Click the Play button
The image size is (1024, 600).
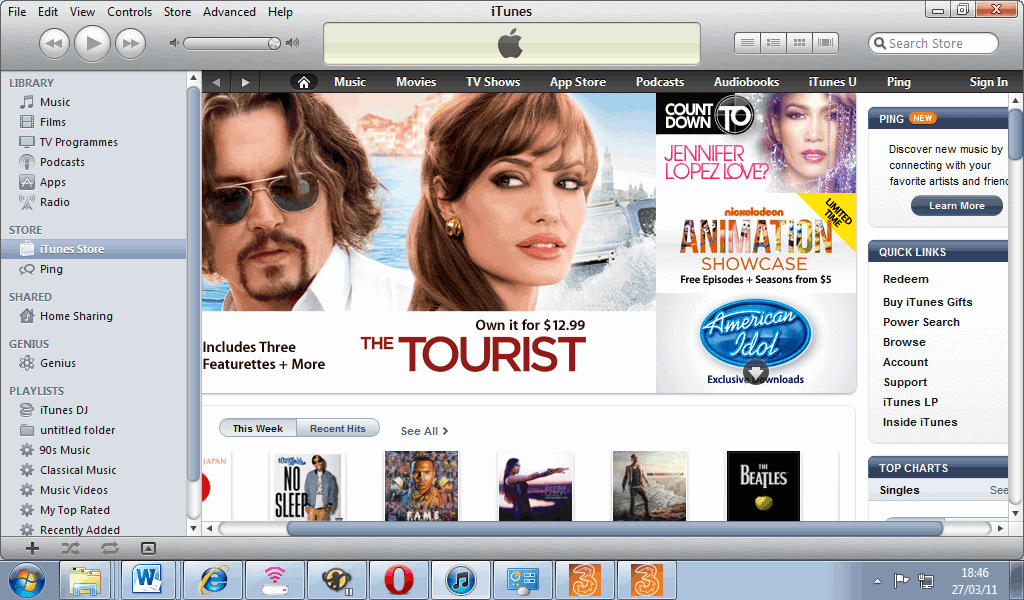[92, 43]
